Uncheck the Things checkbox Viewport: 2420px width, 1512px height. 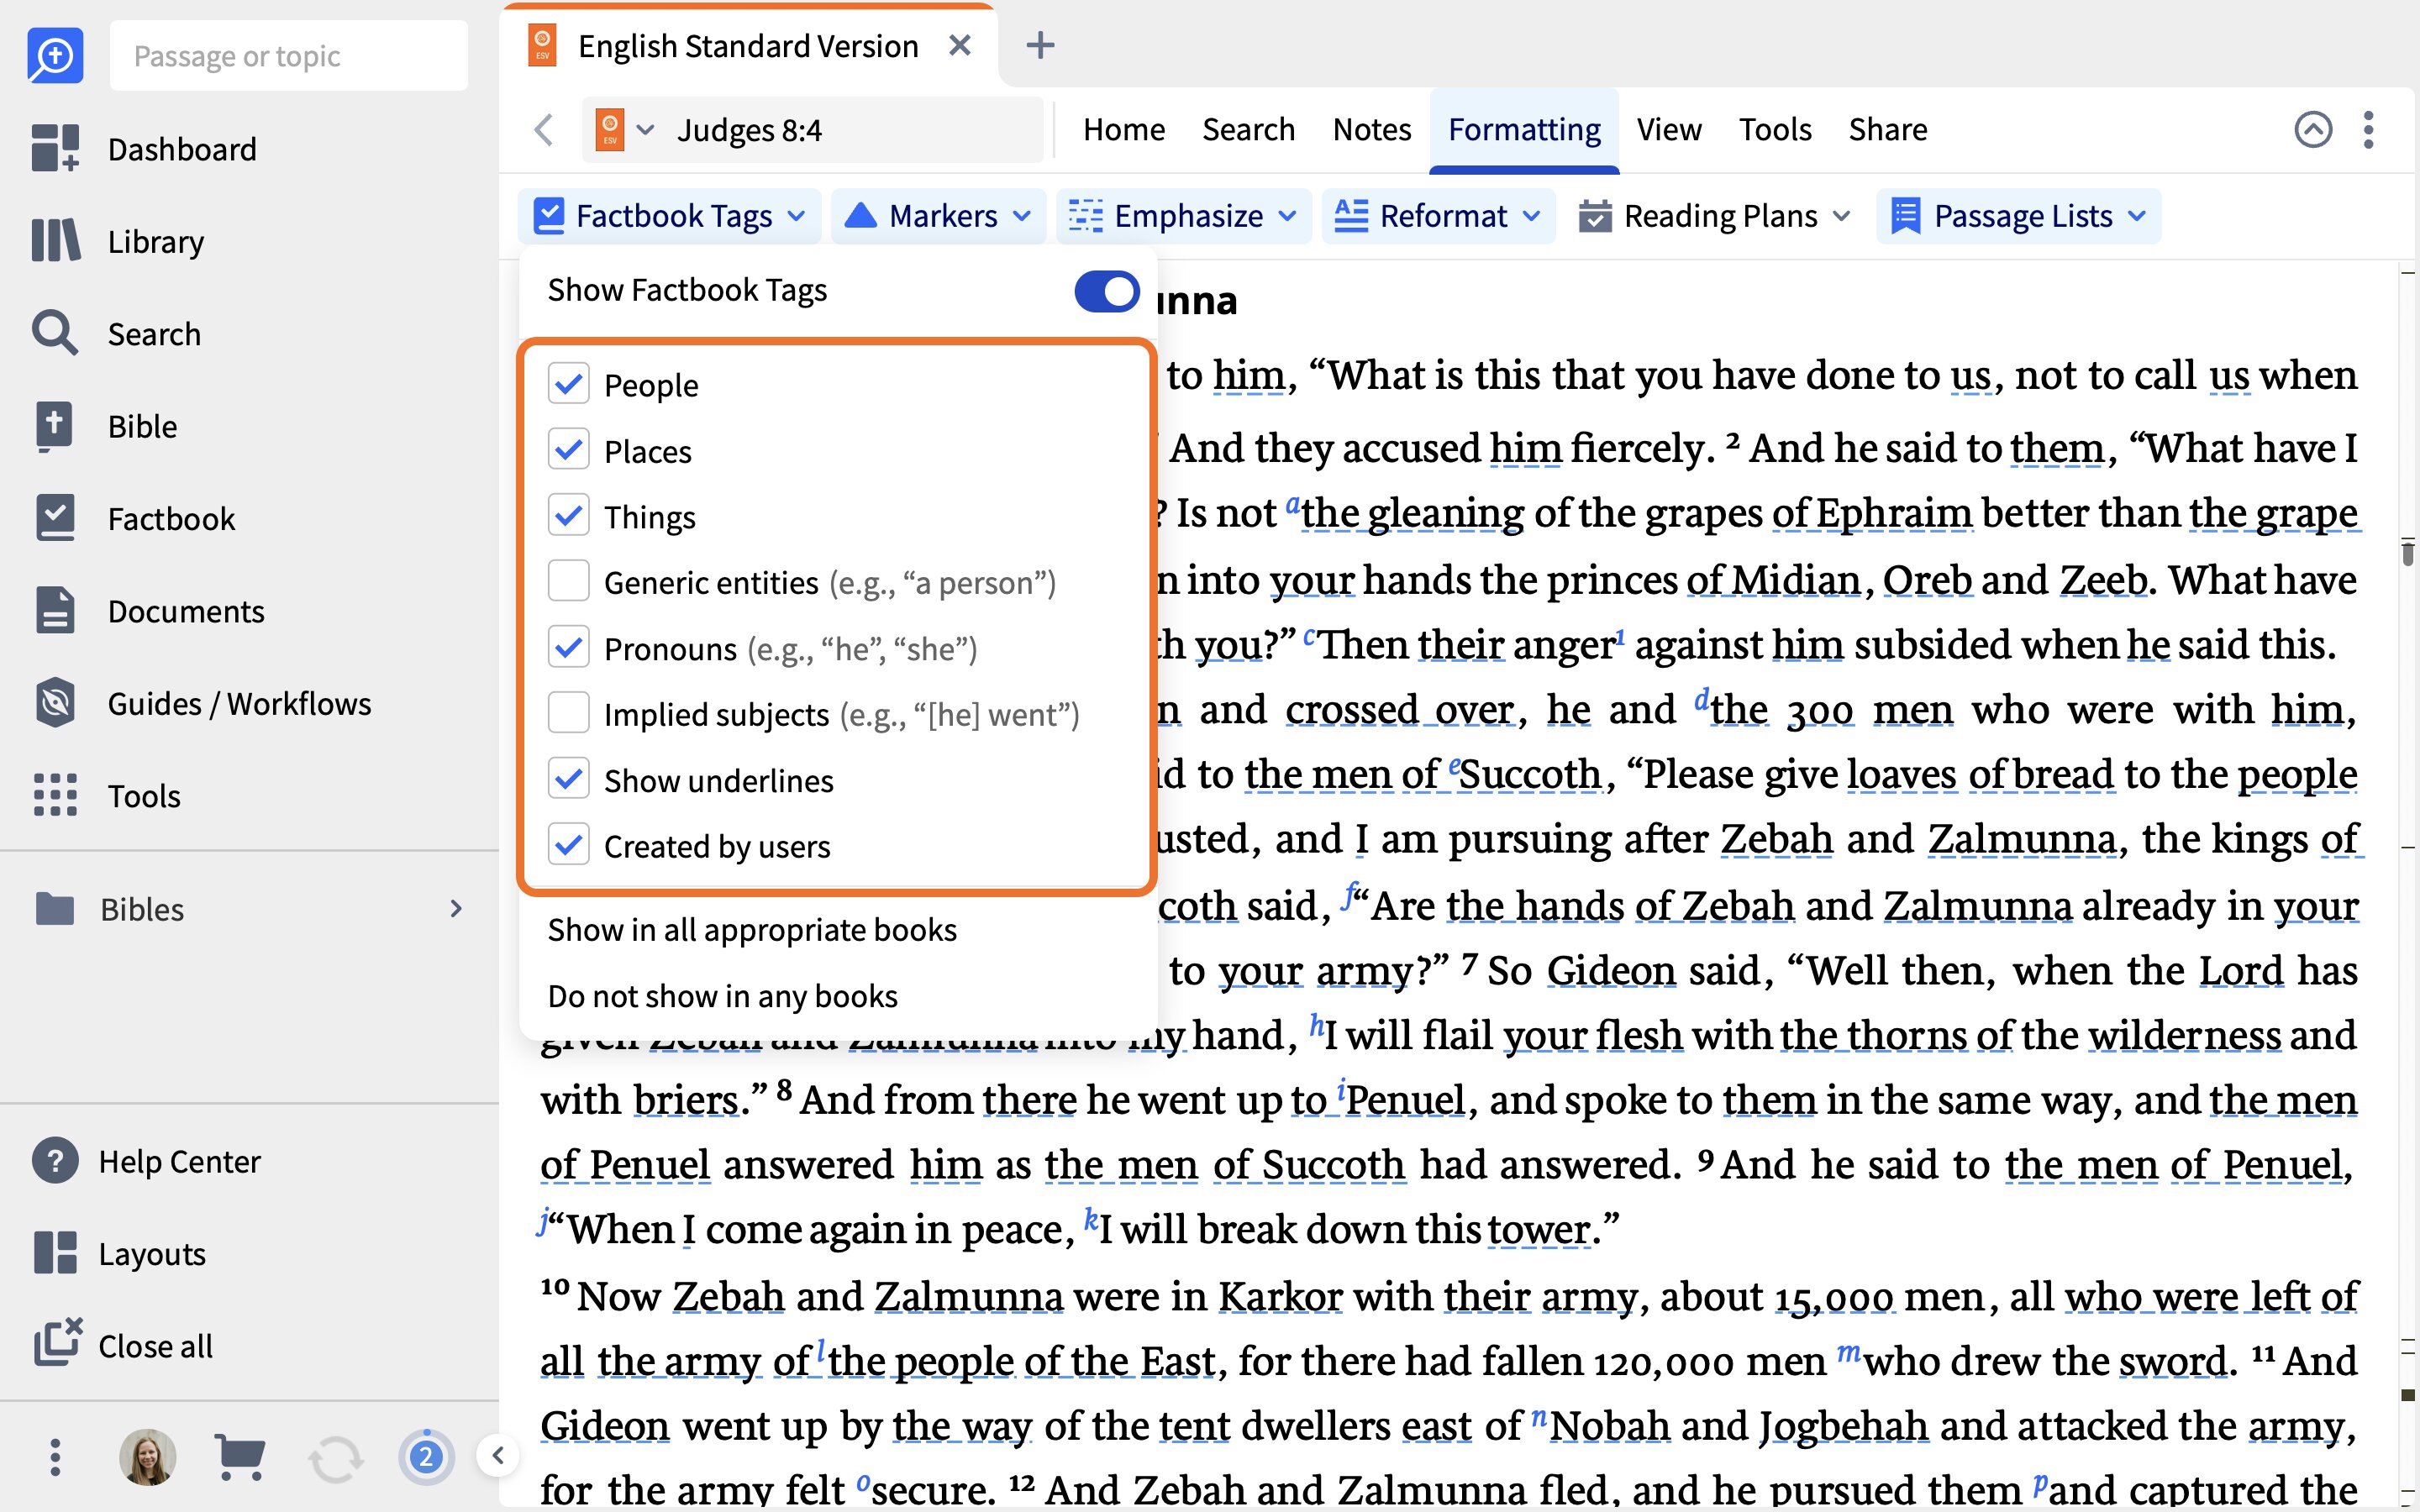(568, 516)
